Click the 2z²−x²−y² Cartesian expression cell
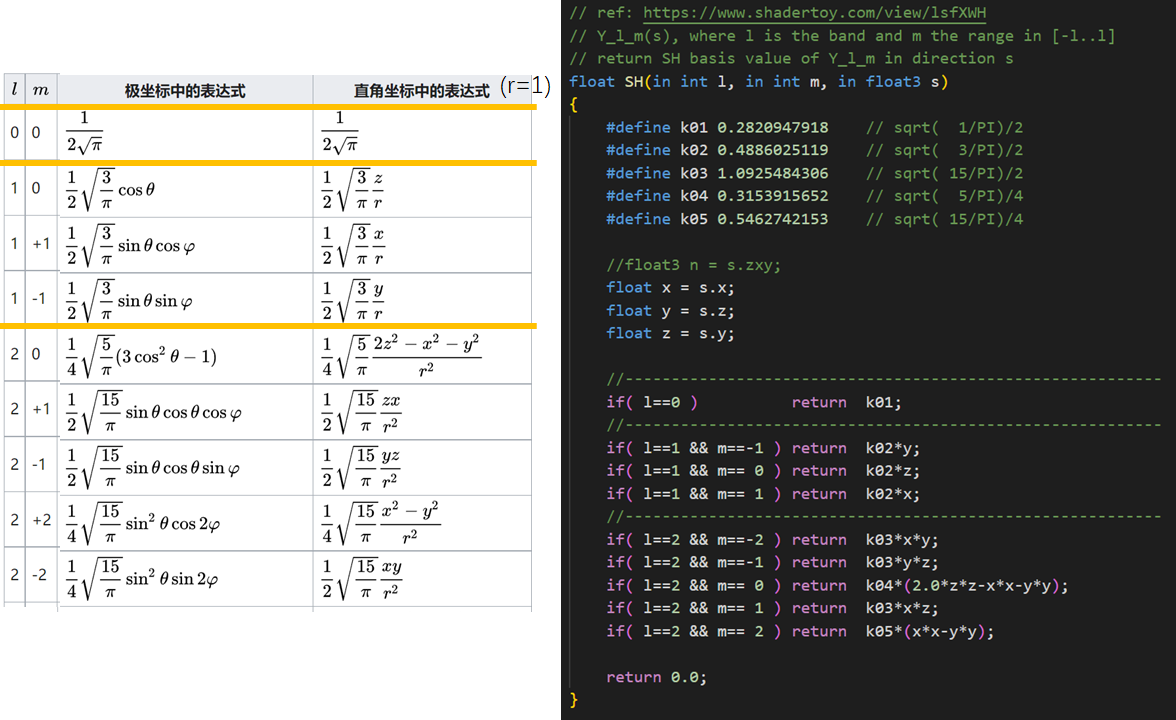Image resolution: width=1176 pixels, height=720 pixels. point(401,354)
